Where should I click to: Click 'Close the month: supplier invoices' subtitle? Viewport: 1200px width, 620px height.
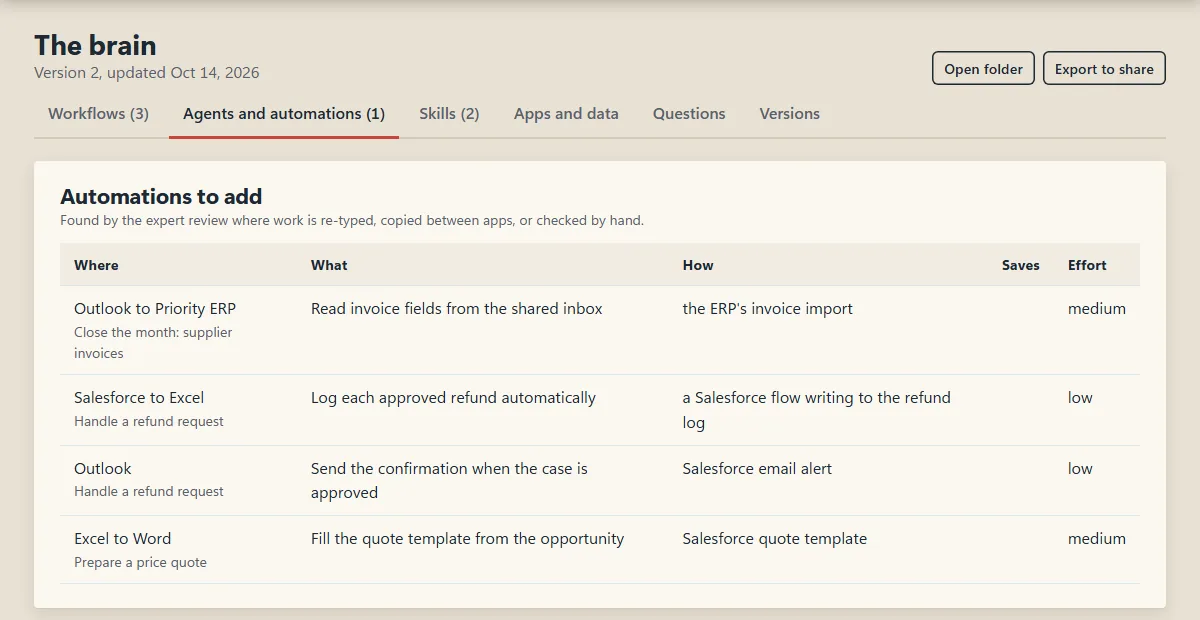coord(153,342)
